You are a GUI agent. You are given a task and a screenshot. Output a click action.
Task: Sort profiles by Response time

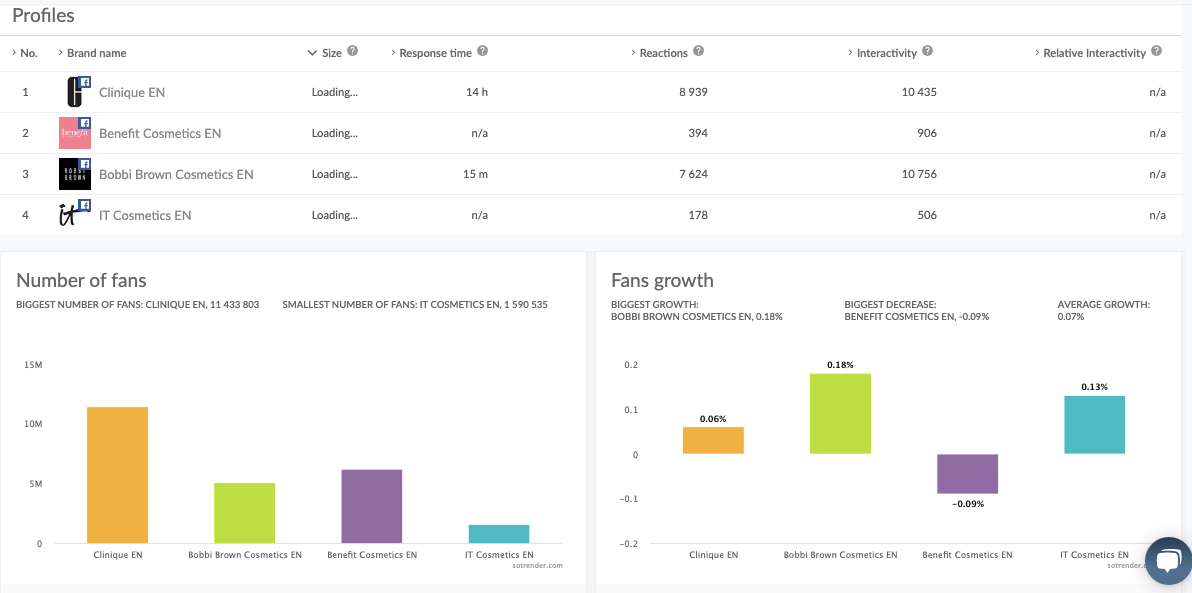(435, 53)
